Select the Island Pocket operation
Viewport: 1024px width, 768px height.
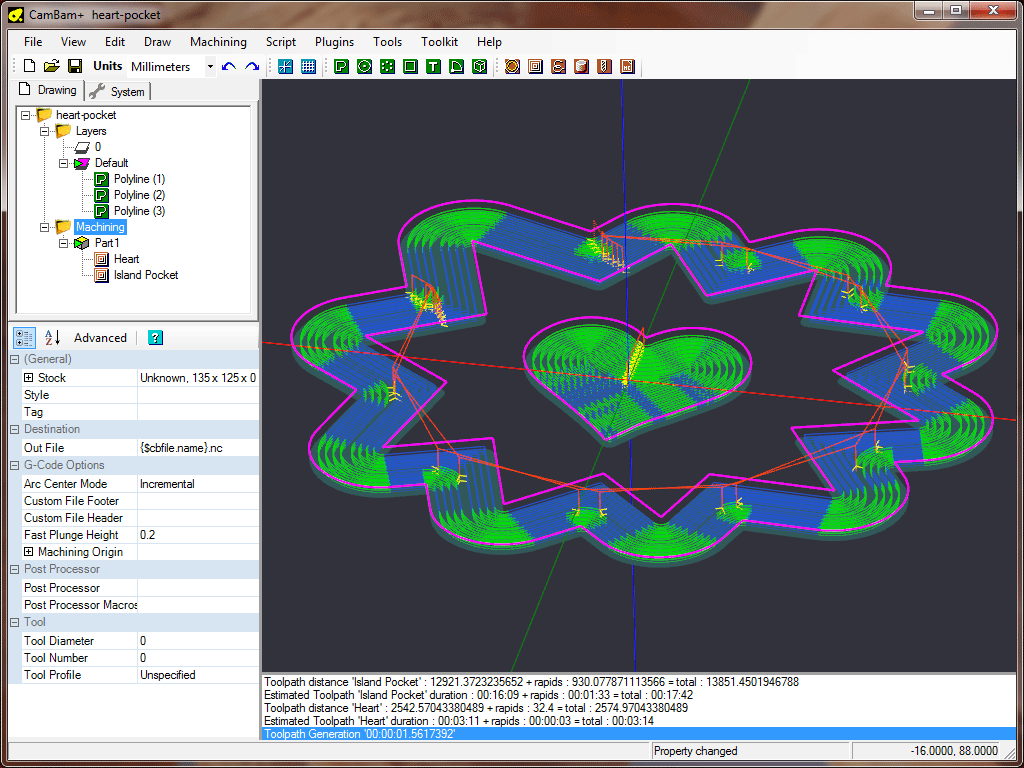pos(146,275)
